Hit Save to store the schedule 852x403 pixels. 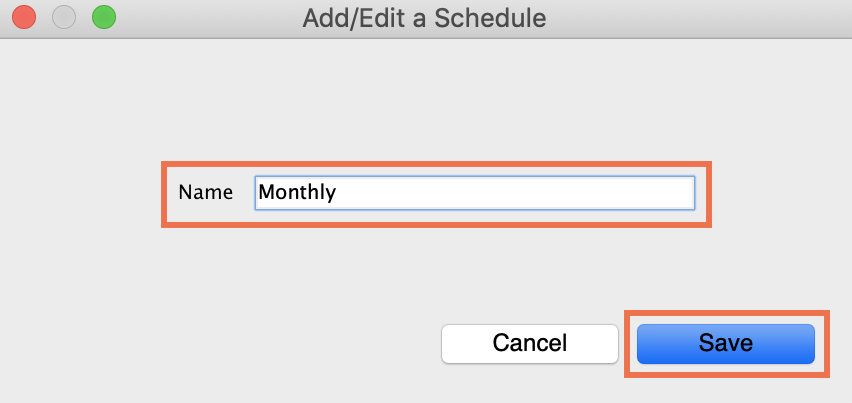coord(725,343)
